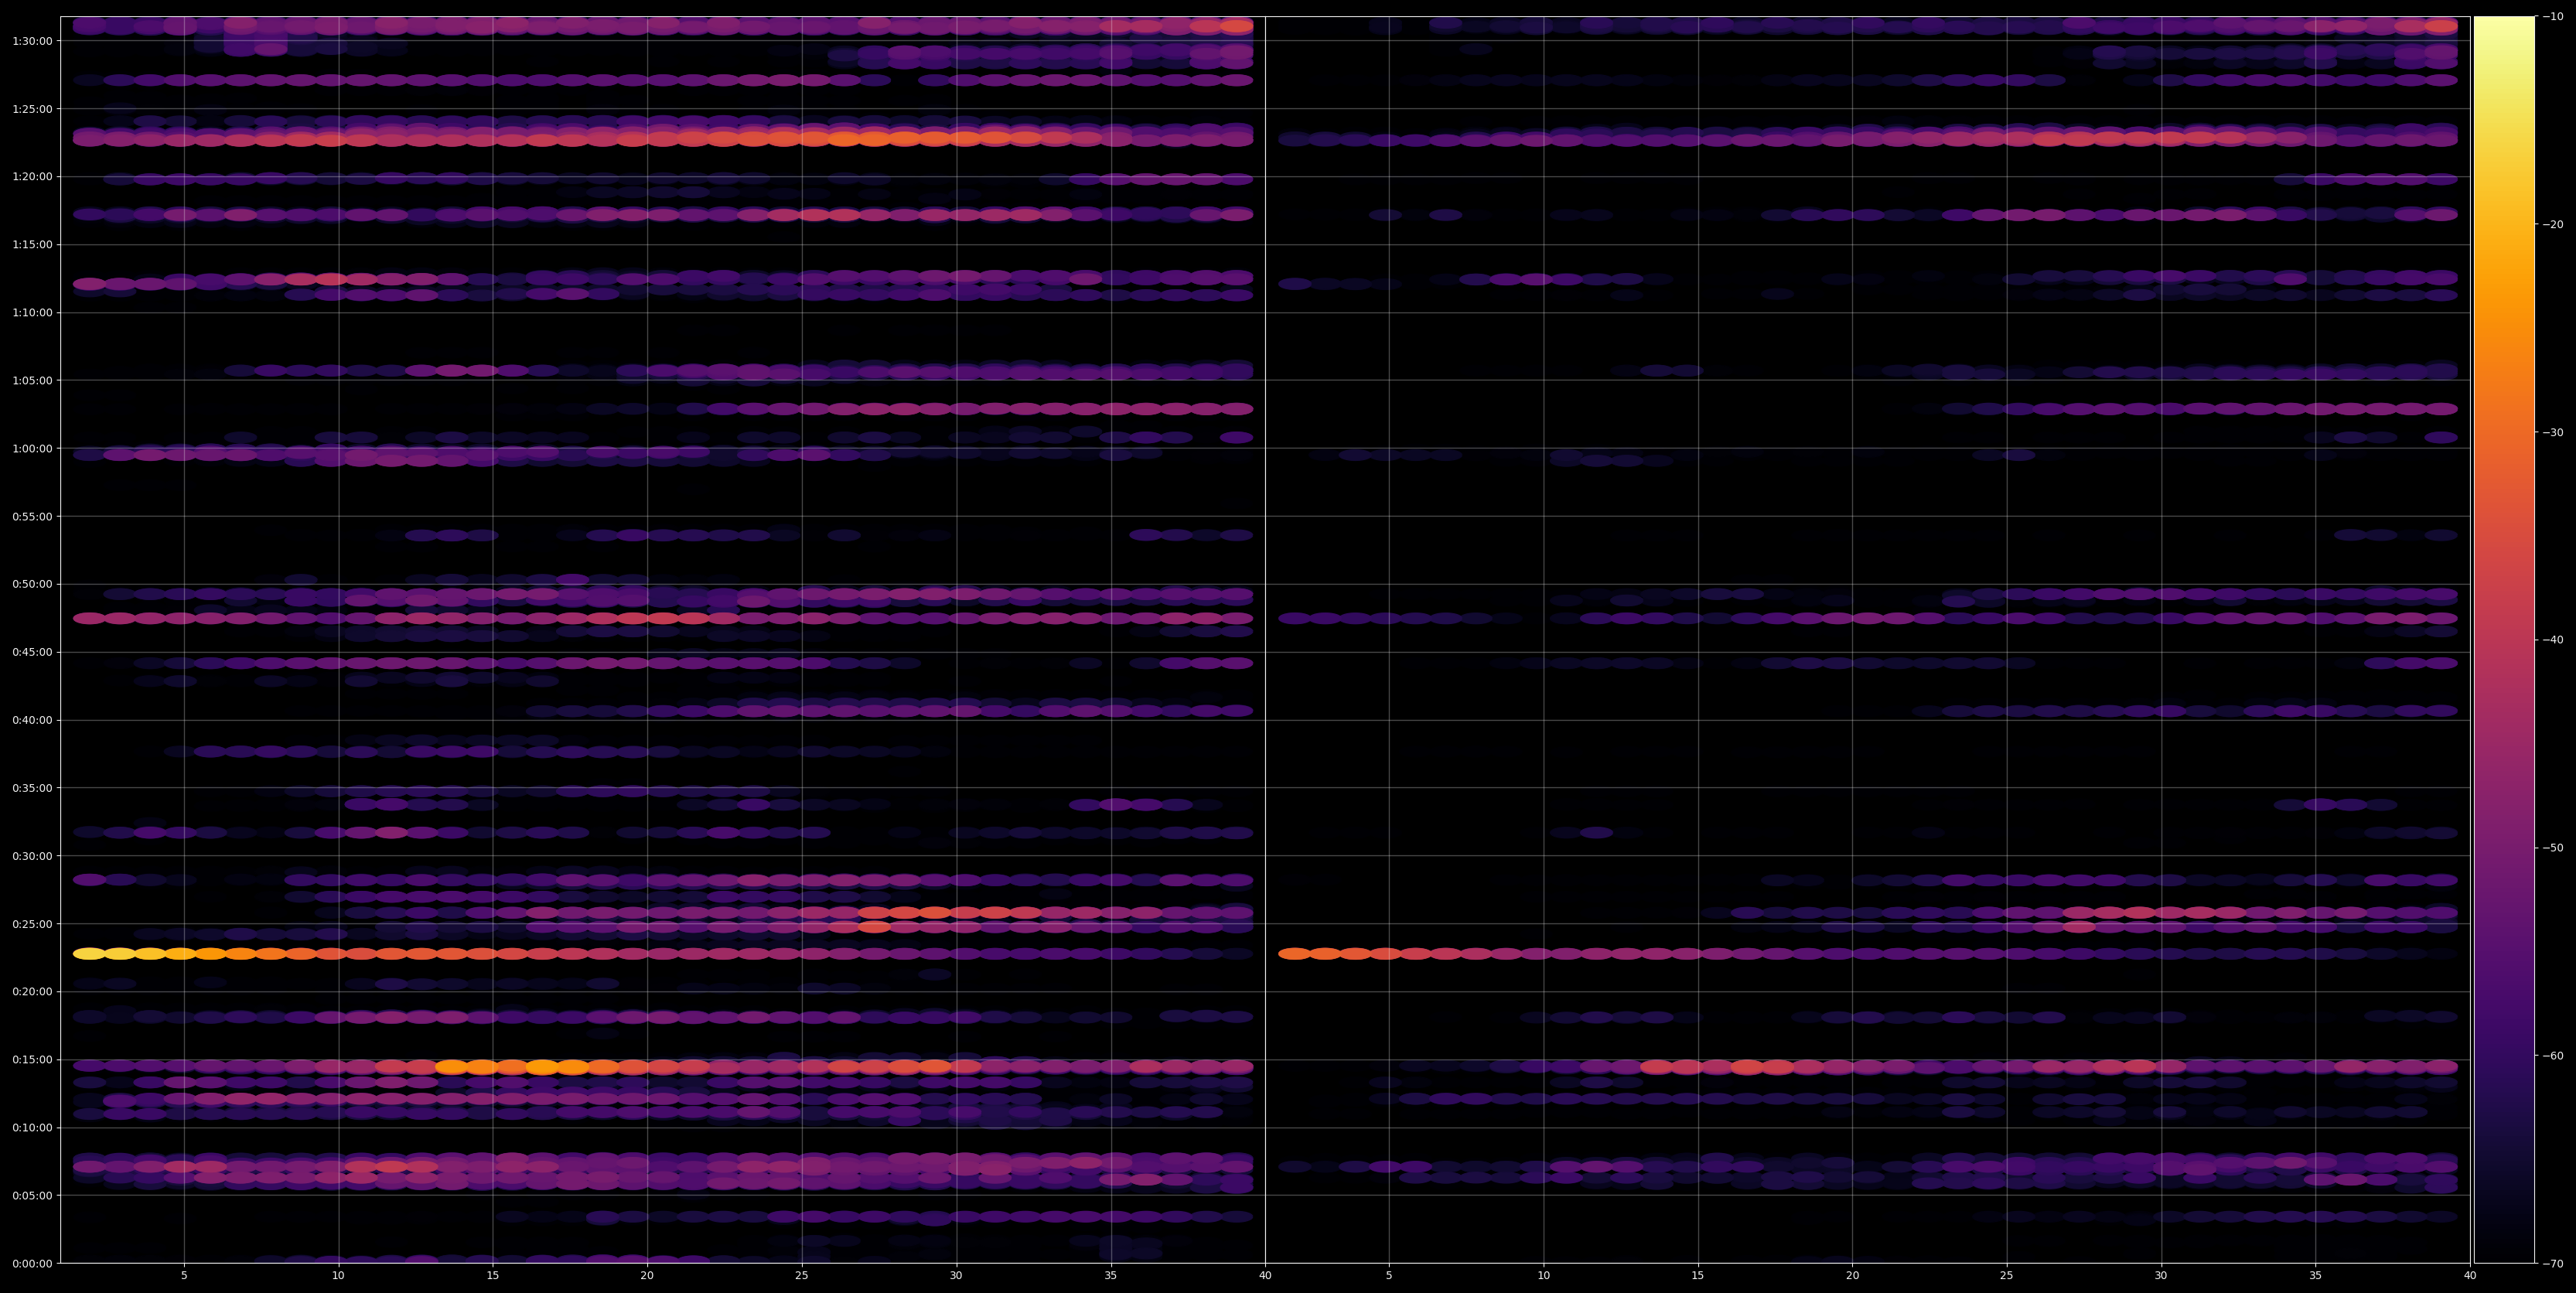Click the 0:50:00 y-axis tick label
This screenshot has height=1293, width=2576.
[32, 584]
